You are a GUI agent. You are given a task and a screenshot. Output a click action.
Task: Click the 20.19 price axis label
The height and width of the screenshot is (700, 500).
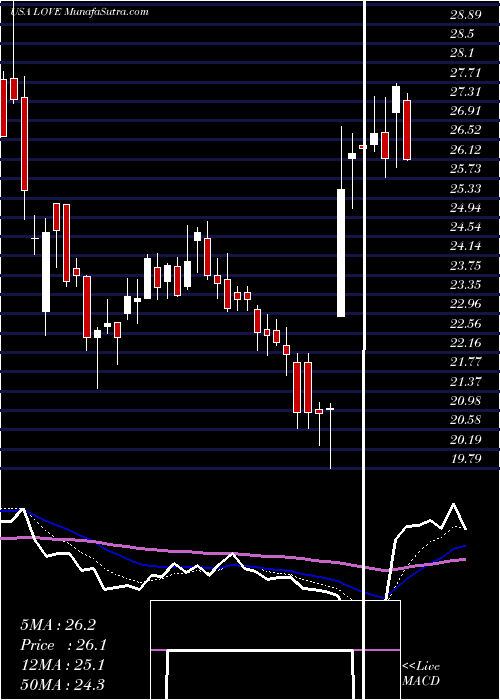(466, 439)
